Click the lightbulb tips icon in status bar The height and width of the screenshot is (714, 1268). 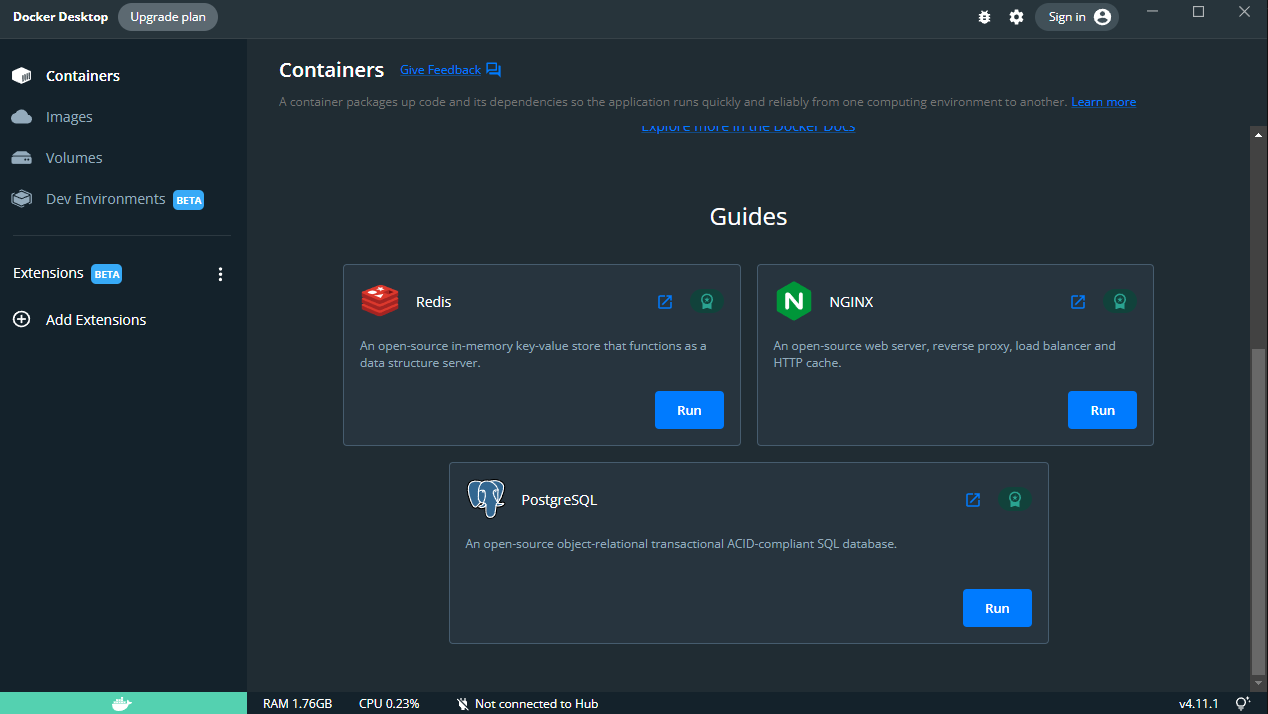(1243, 704)
